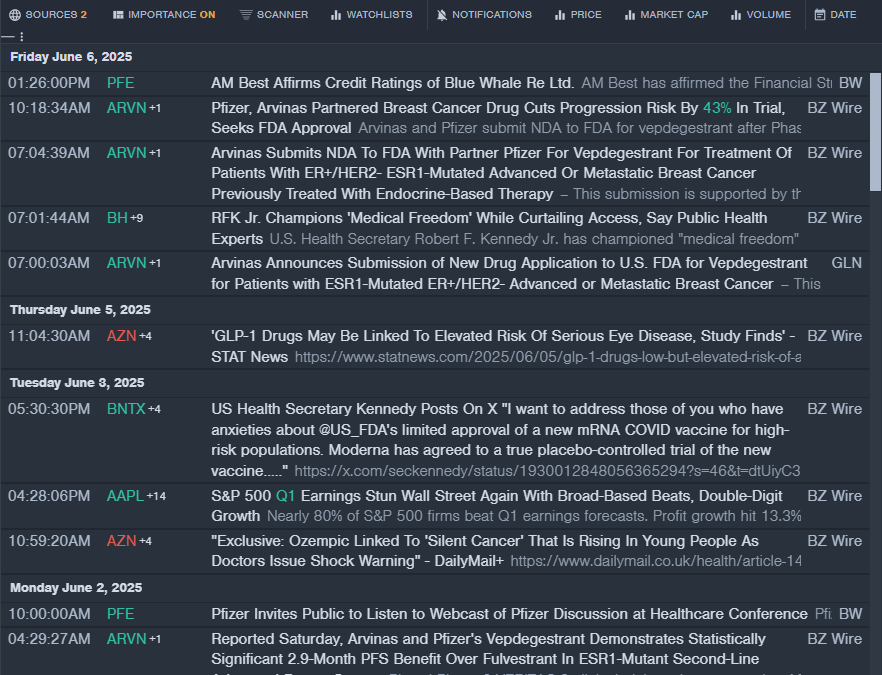Open RFK Jr. Champions 'Medical Freedom' story
Viewport: 882px width, 675px height.
489,228
